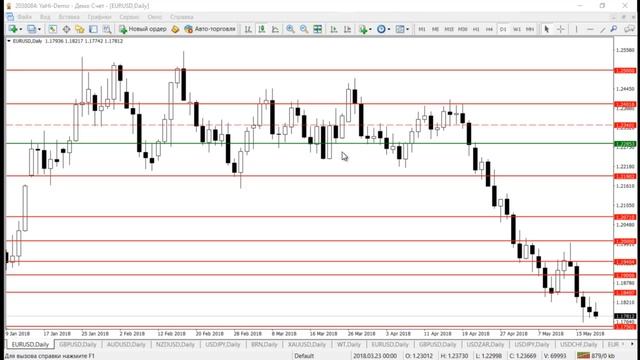The height and width of the screenshot is (360, 640).
Task: Select the green horizontal level line
Action: (309, 144)
